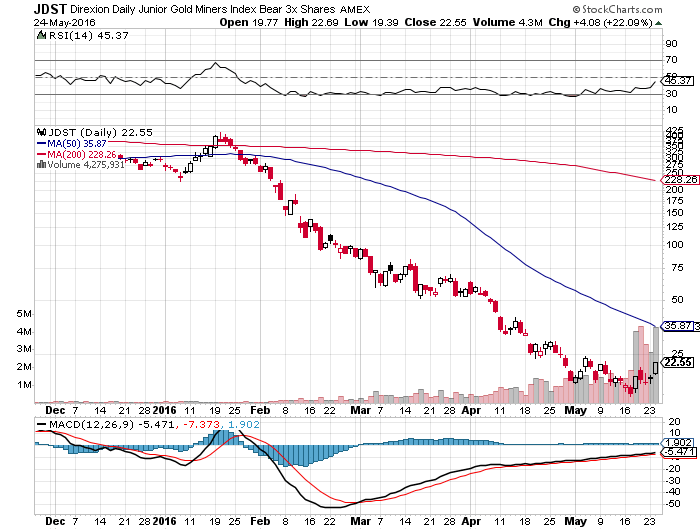This screenshot has width=700, height=530.
Task: Click the volume bars icon in the legend
Action: [x=41, y=165]
